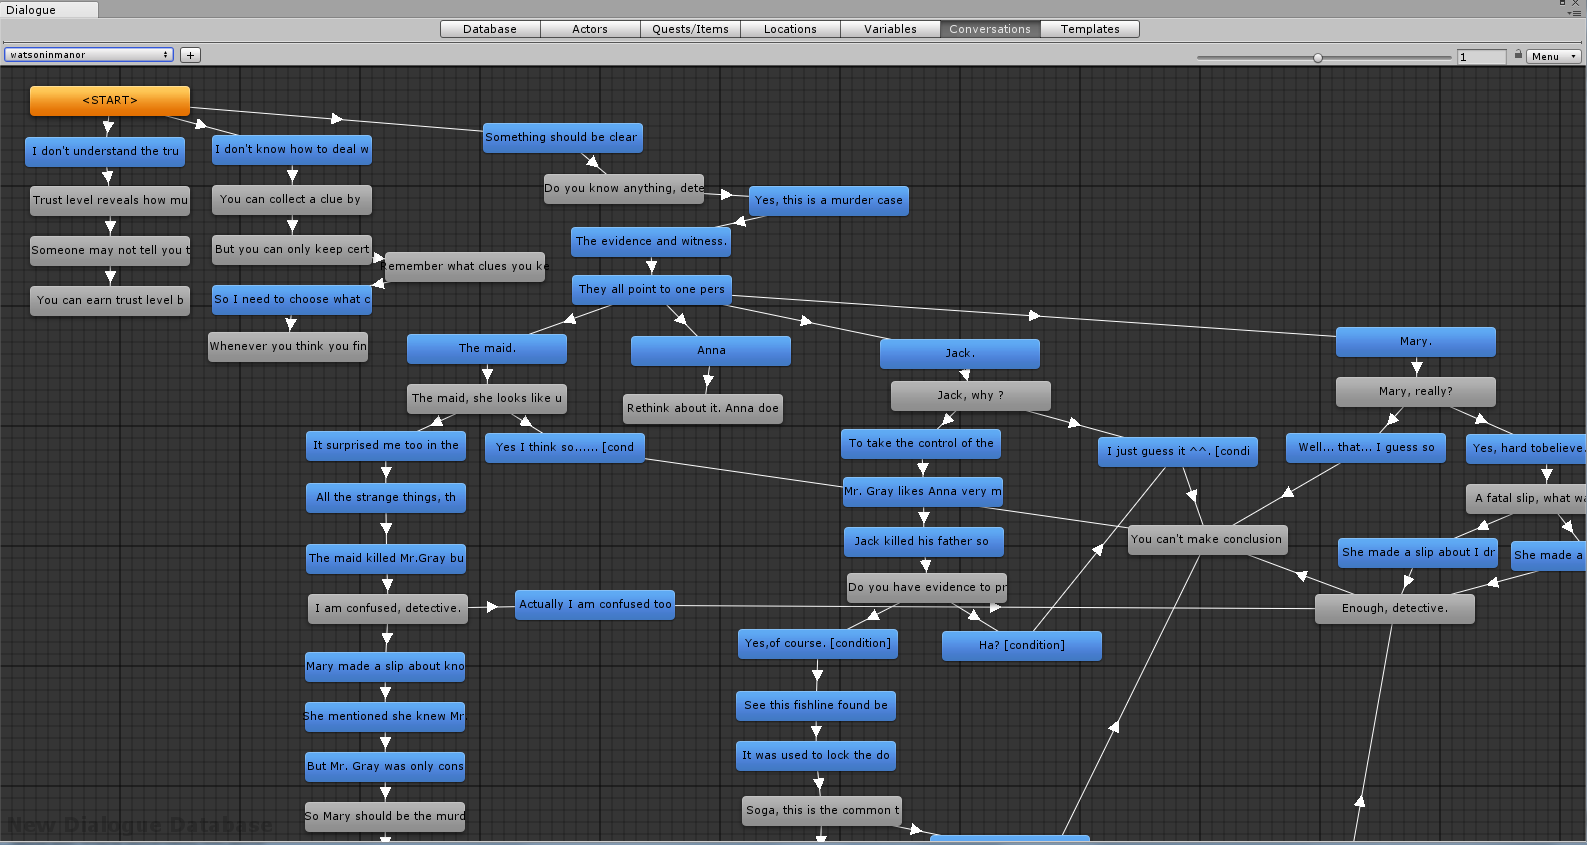Go to the Quests/Items tab
The width and height of the screenshot is (1587, 845).
(690, 29)
